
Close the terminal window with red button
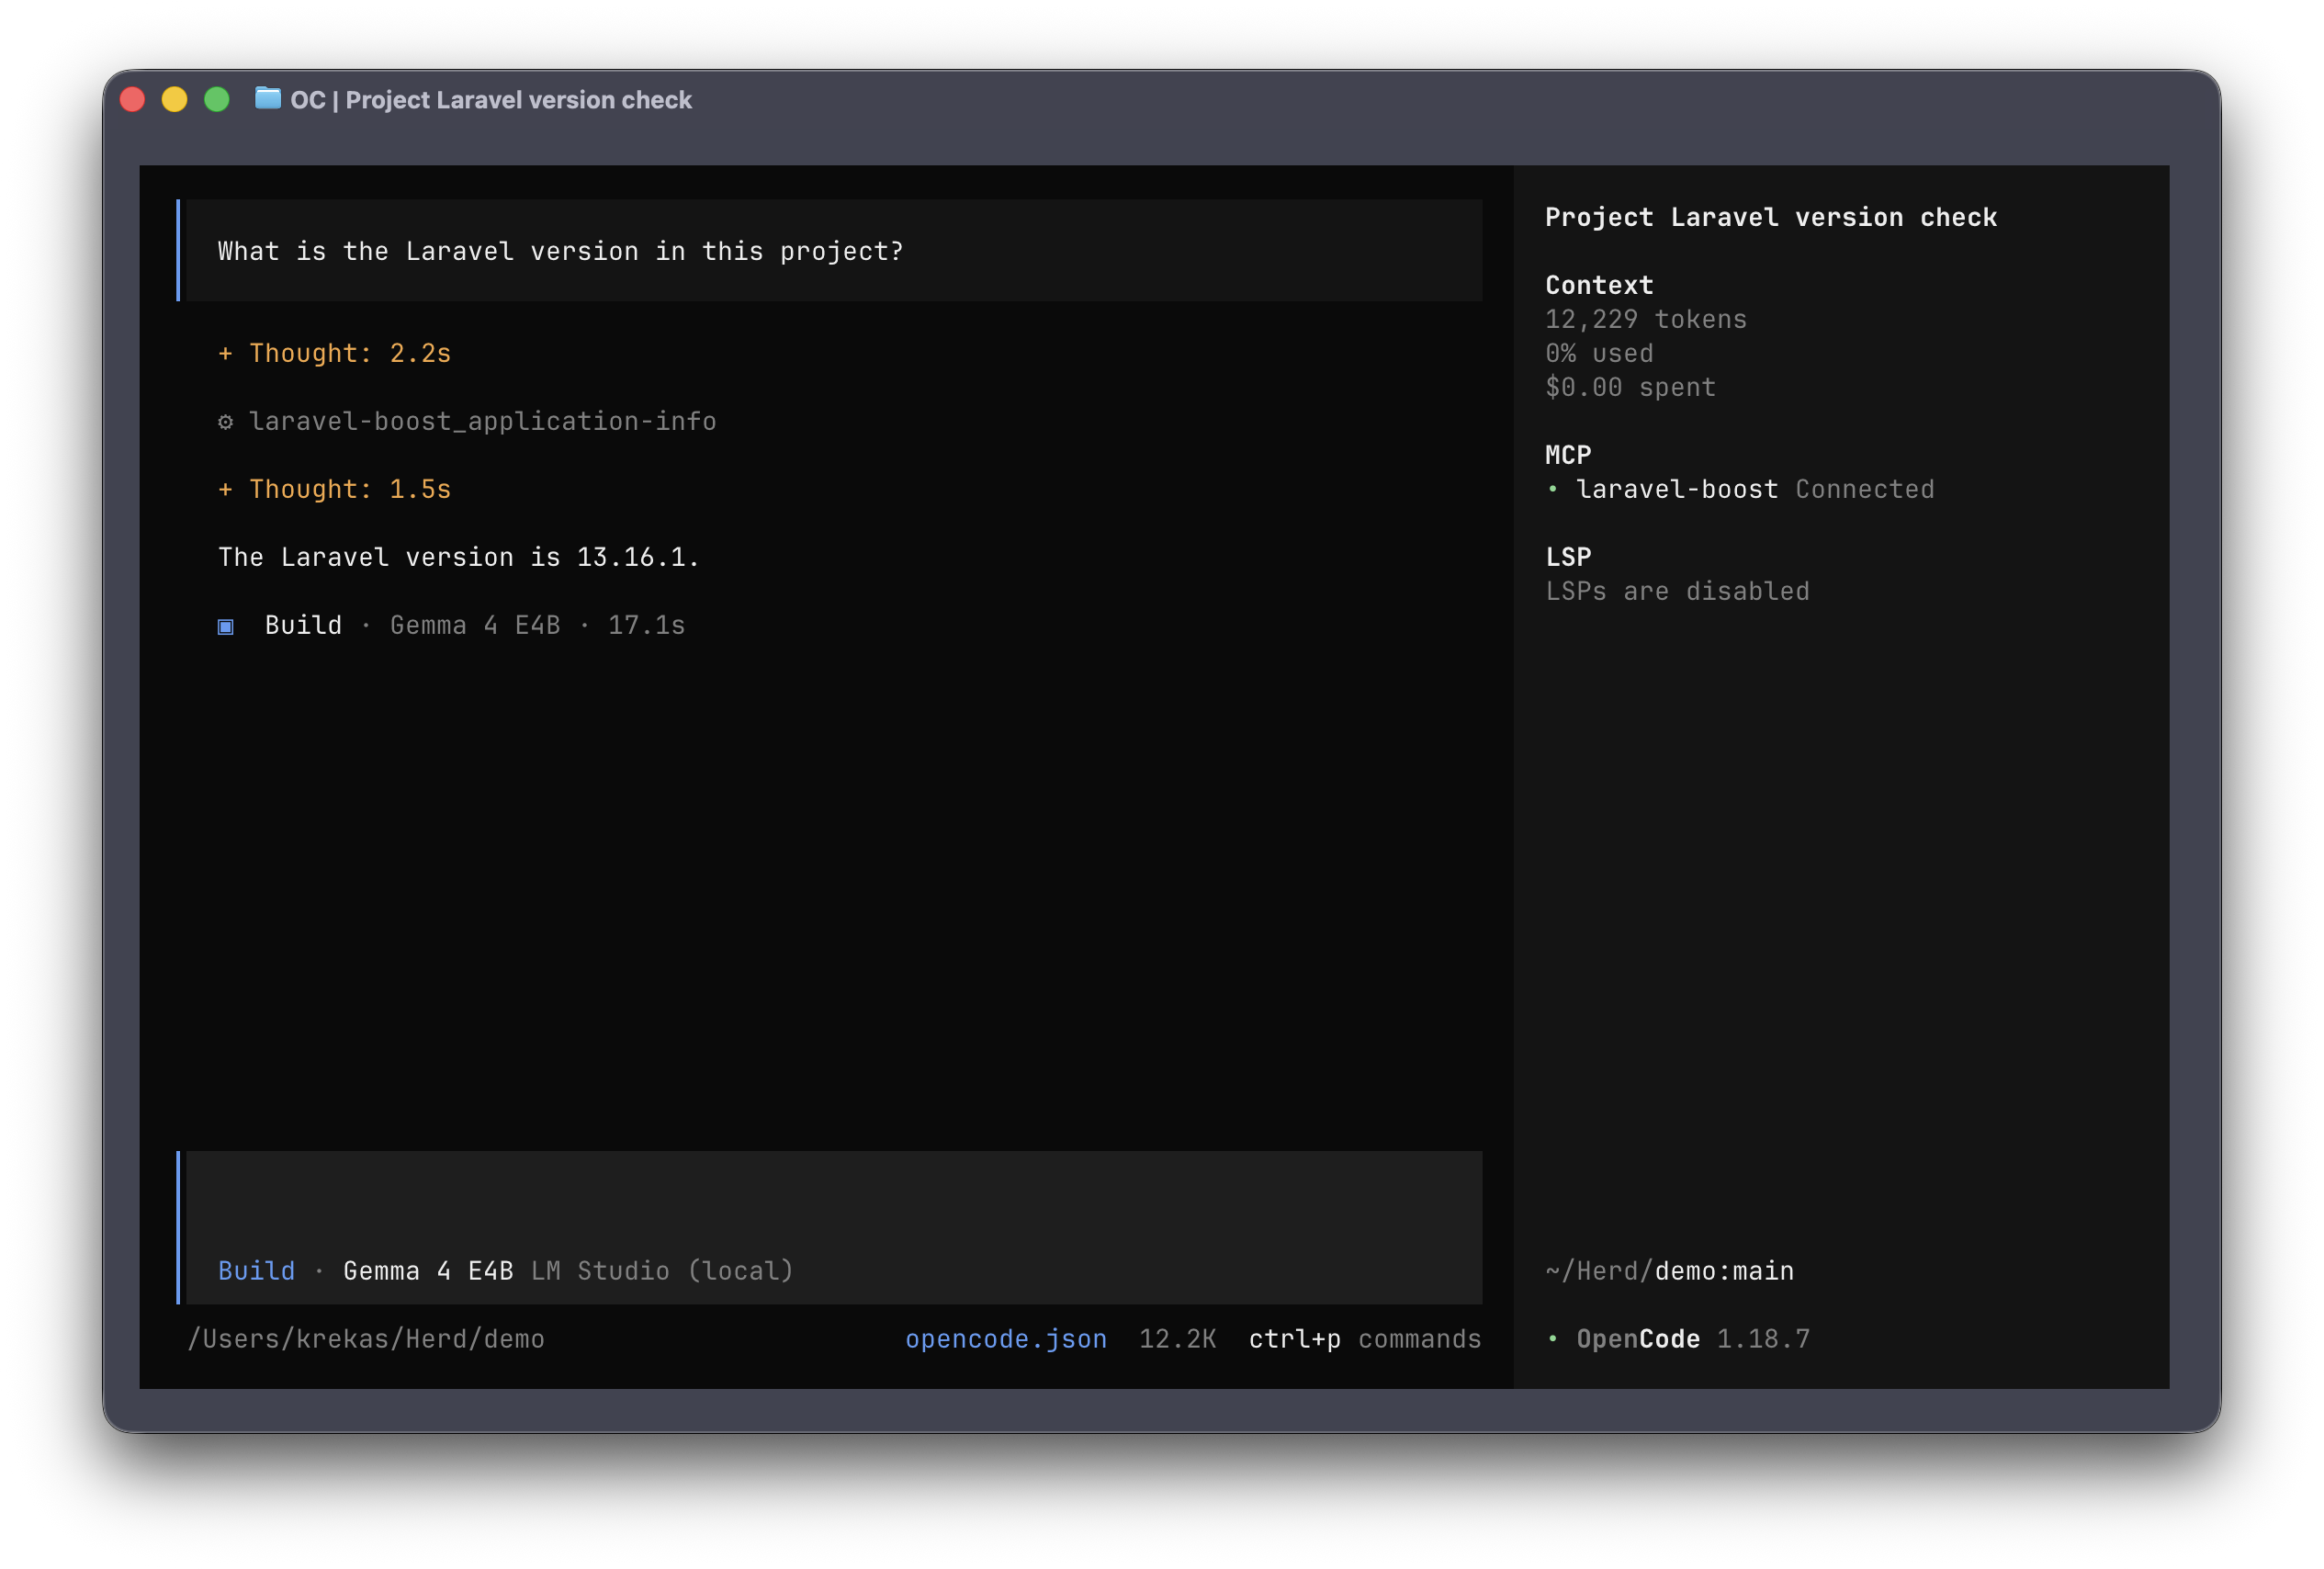pos(133,99)
